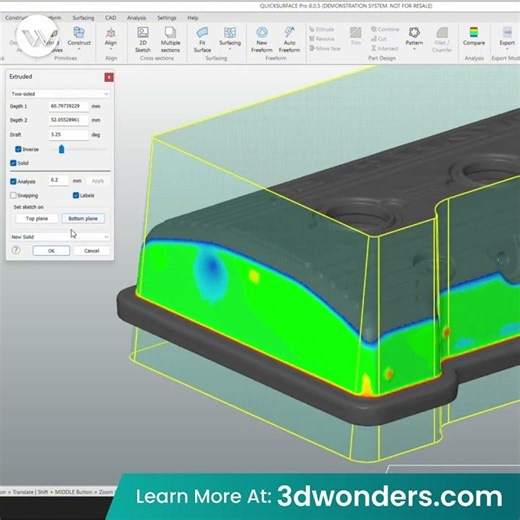
Task: Uncheck the Solid checkbox
Action: 13,163
